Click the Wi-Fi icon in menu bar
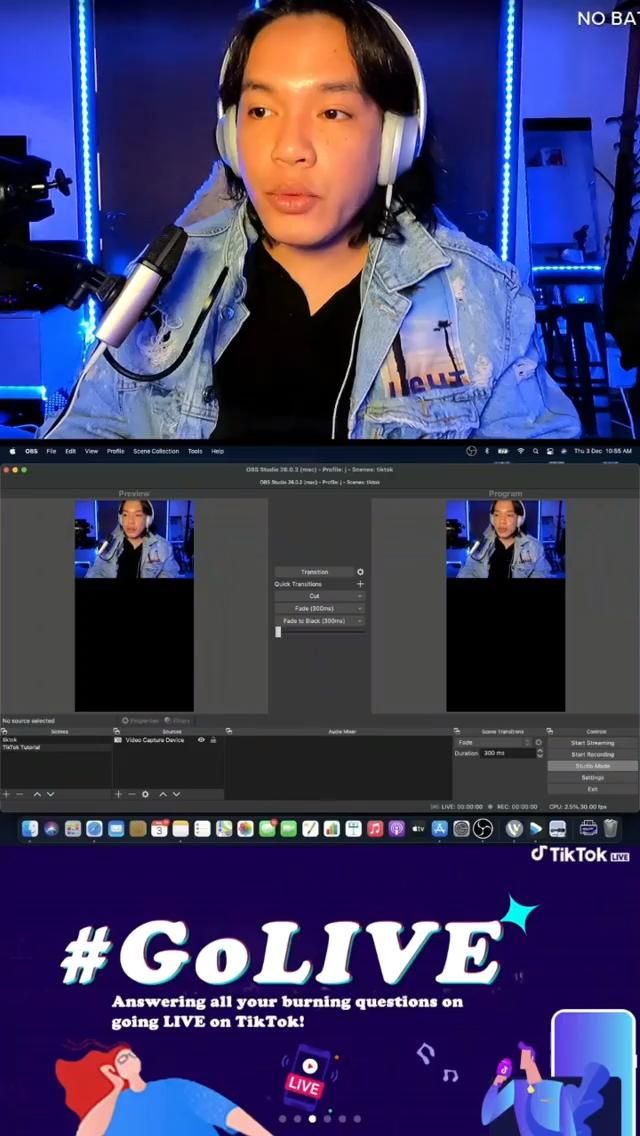This screenshot has height=1136, width=640. coord(520,451)
